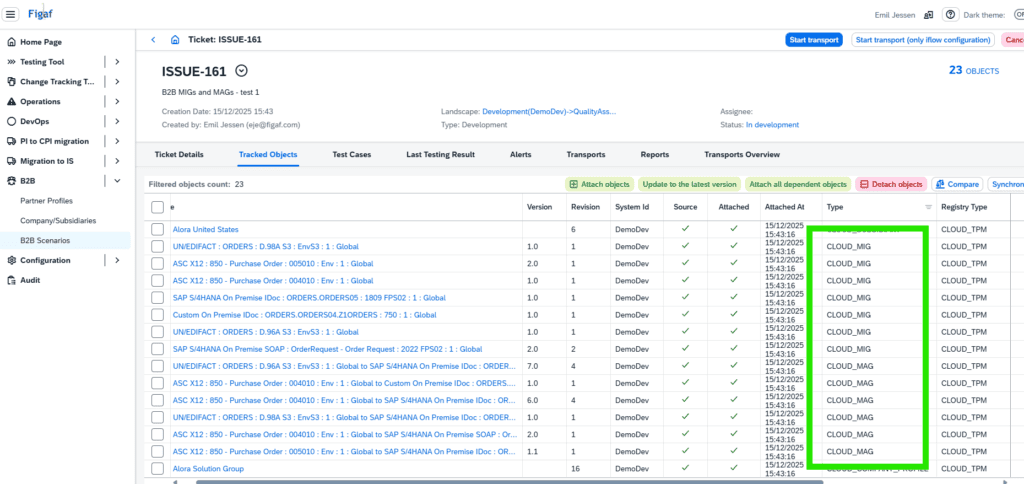Tick checkbox for Custom On Premise IDoc row
Image resolution: width=1024 pixels, height=484 pixels.
(157, 315)
